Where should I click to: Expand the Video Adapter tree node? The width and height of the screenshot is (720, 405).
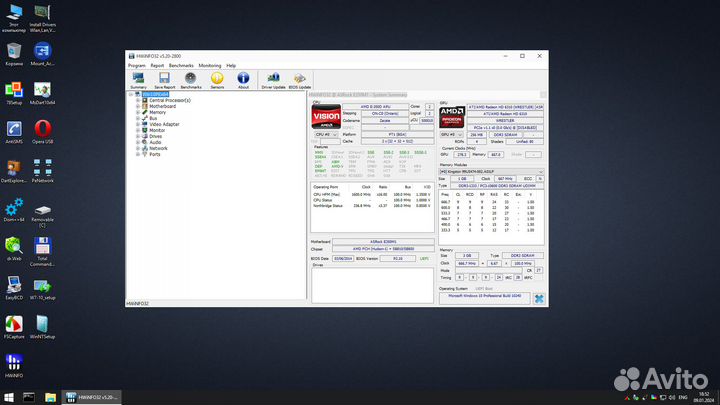pos(138,124)
